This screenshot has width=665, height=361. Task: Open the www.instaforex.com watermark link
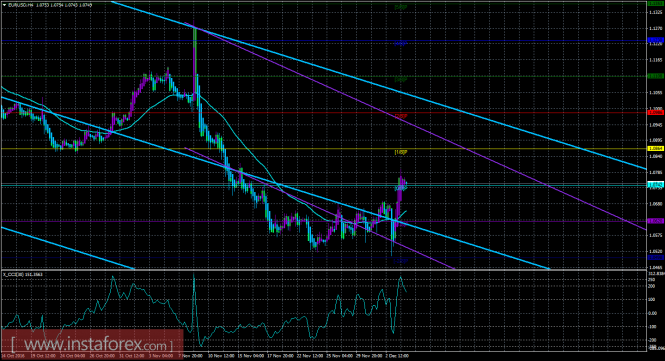(92, 344)
